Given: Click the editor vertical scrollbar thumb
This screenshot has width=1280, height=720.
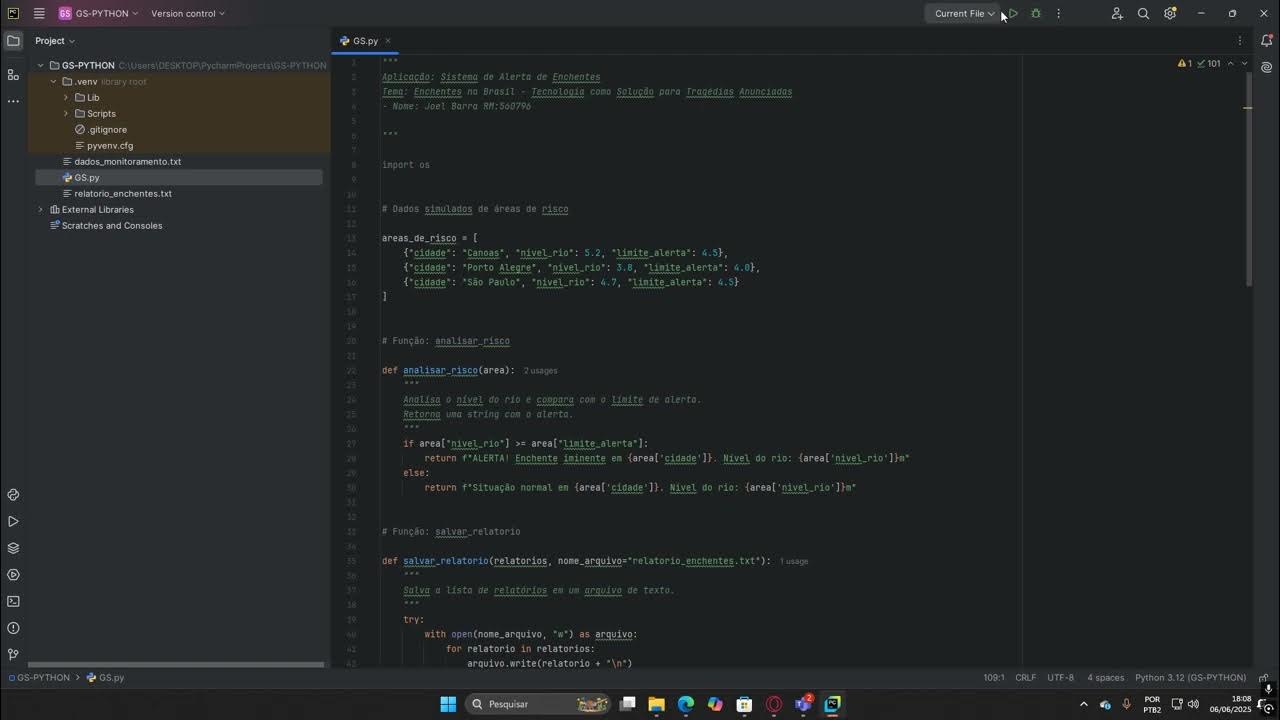Looking at the screenshot, I should pyautogui.click(x=1248, y=181).
